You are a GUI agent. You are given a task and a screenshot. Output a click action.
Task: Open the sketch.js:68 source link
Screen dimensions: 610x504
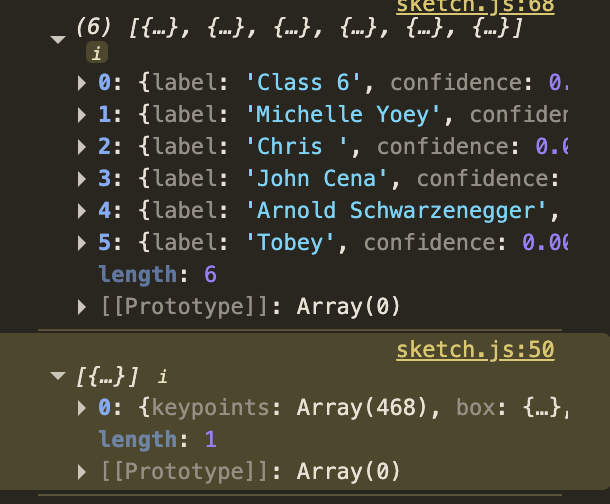tap(475, 6)
